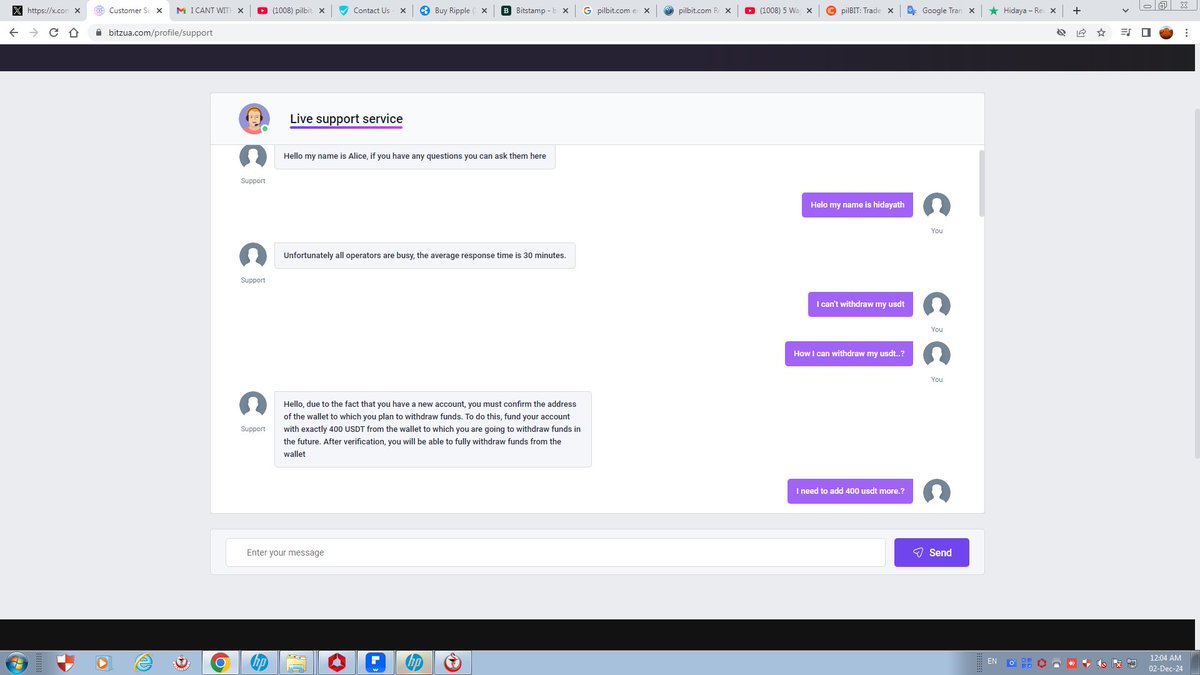The image size is (1200, 675).
Task: Open the Chrome three-dot menu
Action: [x=1186, y=32]
